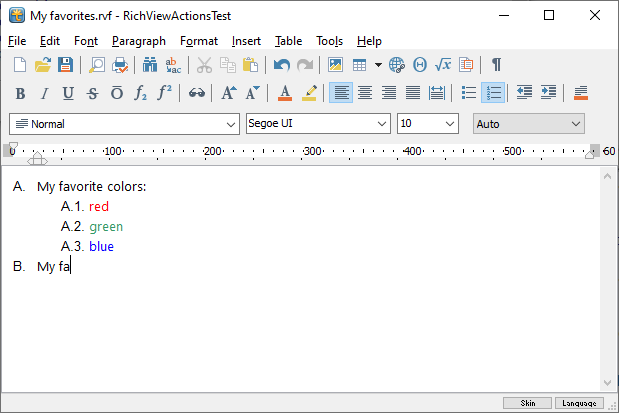Open the Paragraph menu
The height and width of the screenshot is (413, 619).
point(139,41)
